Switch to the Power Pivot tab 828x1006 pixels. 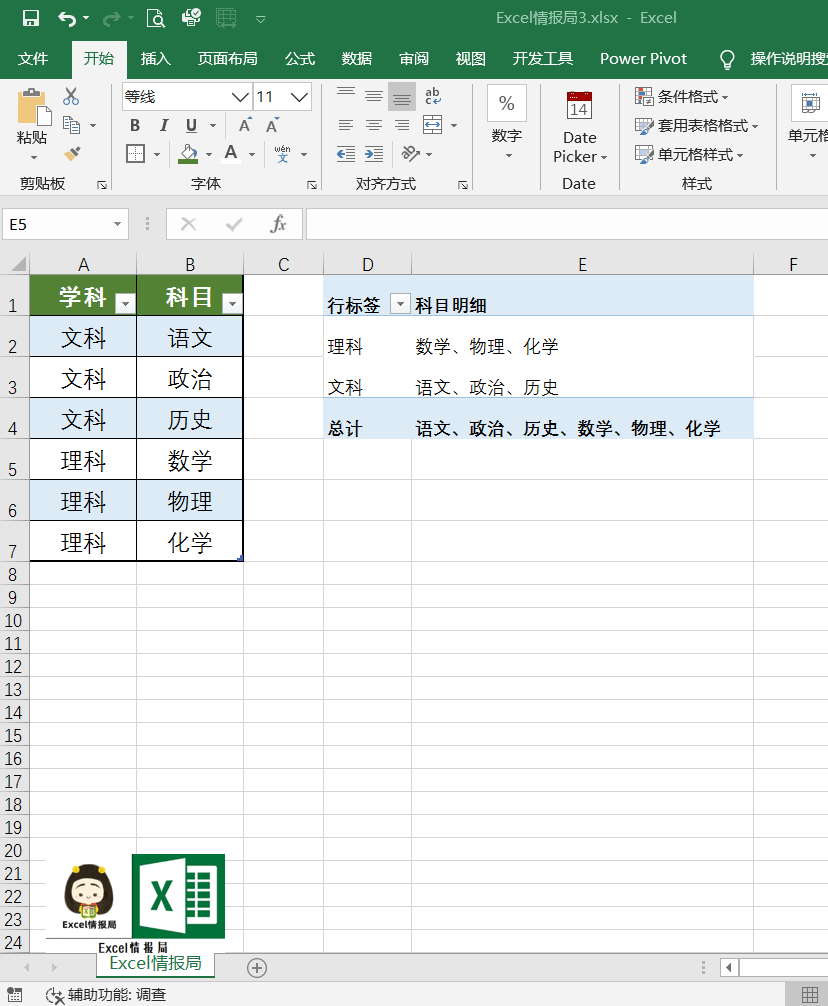(643, 59)
